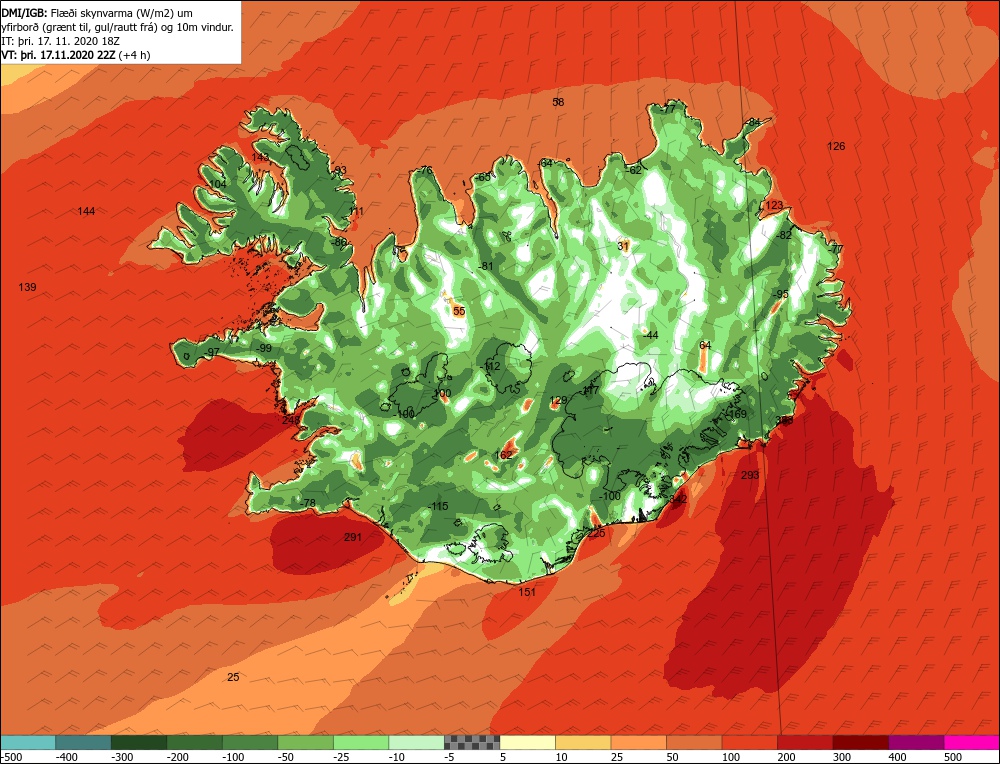The width and height of the screenshot is (1000, 764).
Task: Click the map value 55 in northwest Iceland
Action: click(459, 311)
